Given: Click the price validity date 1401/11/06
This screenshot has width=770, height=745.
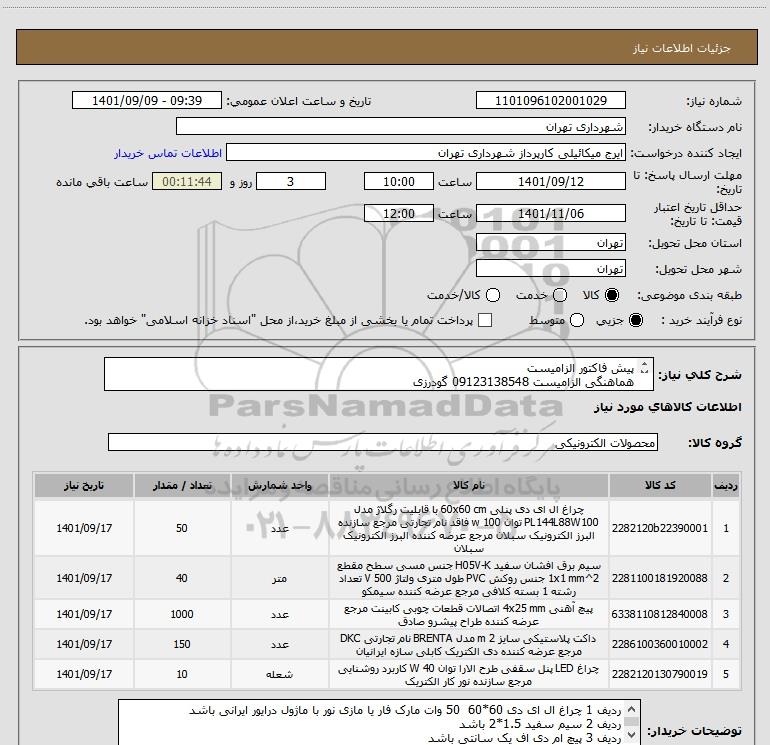Looking at the screenshot, I should pyautogui.click(x=550, y=213).
